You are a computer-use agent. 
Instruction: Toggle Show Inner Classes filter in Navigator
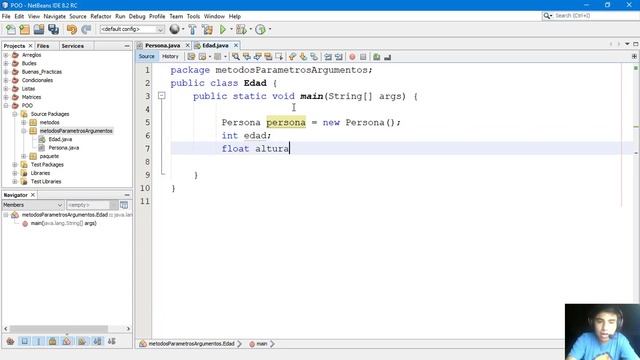[67, 341]
